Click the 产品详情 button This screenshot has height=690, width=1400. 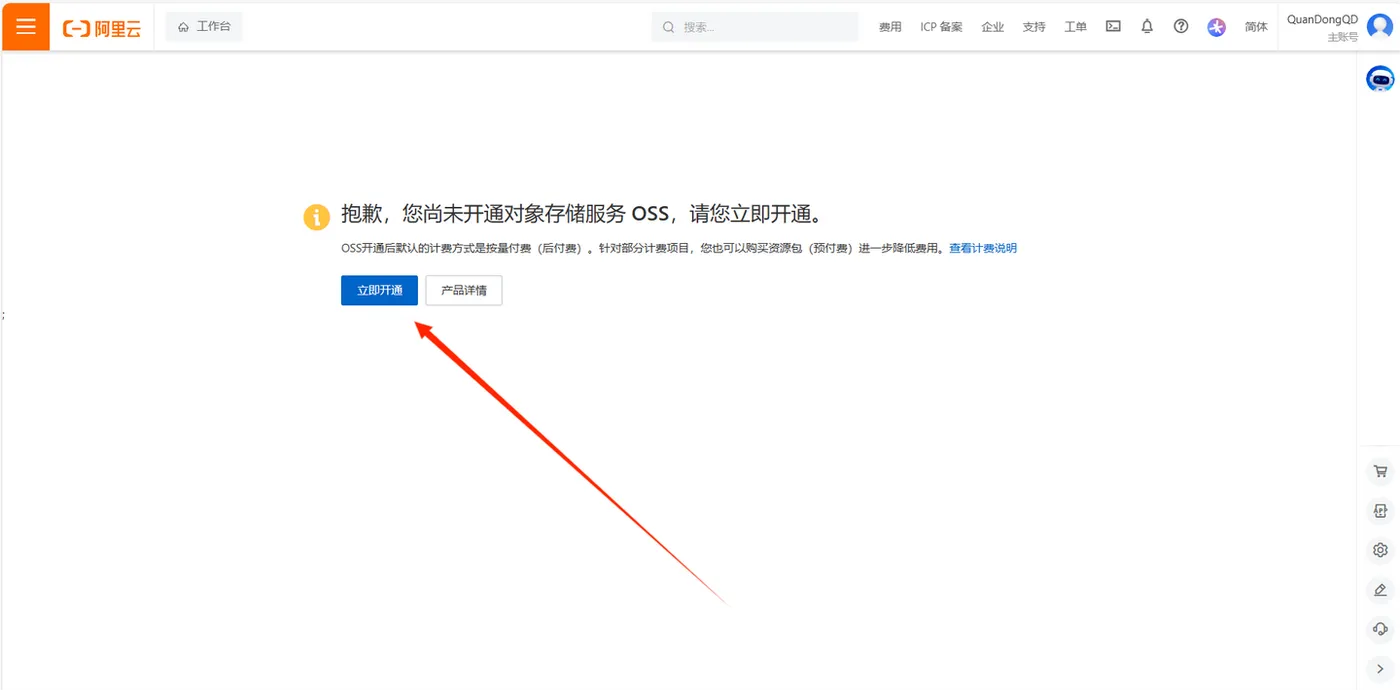coord(464,290)
